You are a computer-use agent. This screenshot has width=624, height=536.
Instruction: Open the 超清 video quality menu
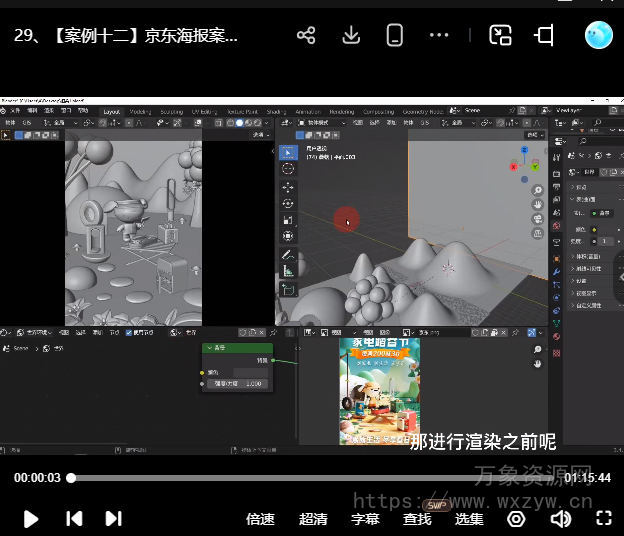pos(313,519)
